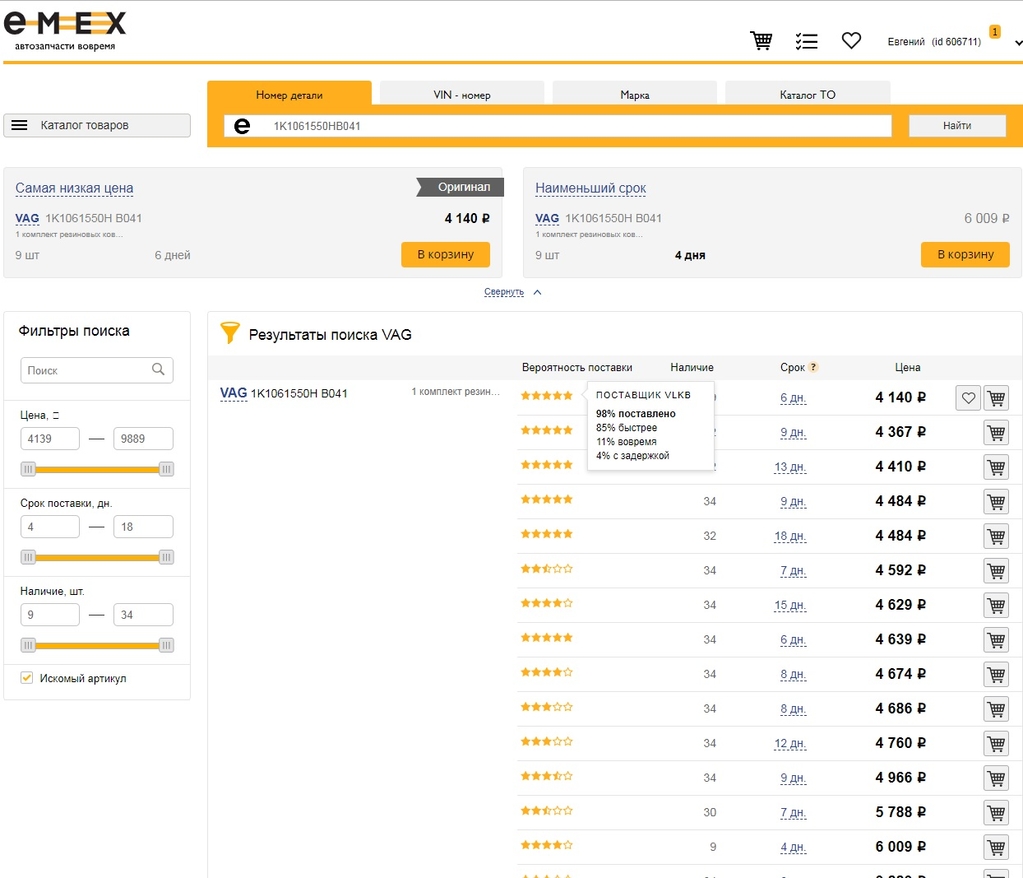
Task: Click the 15 дн. delivery term link
Action: pos(790,605)
